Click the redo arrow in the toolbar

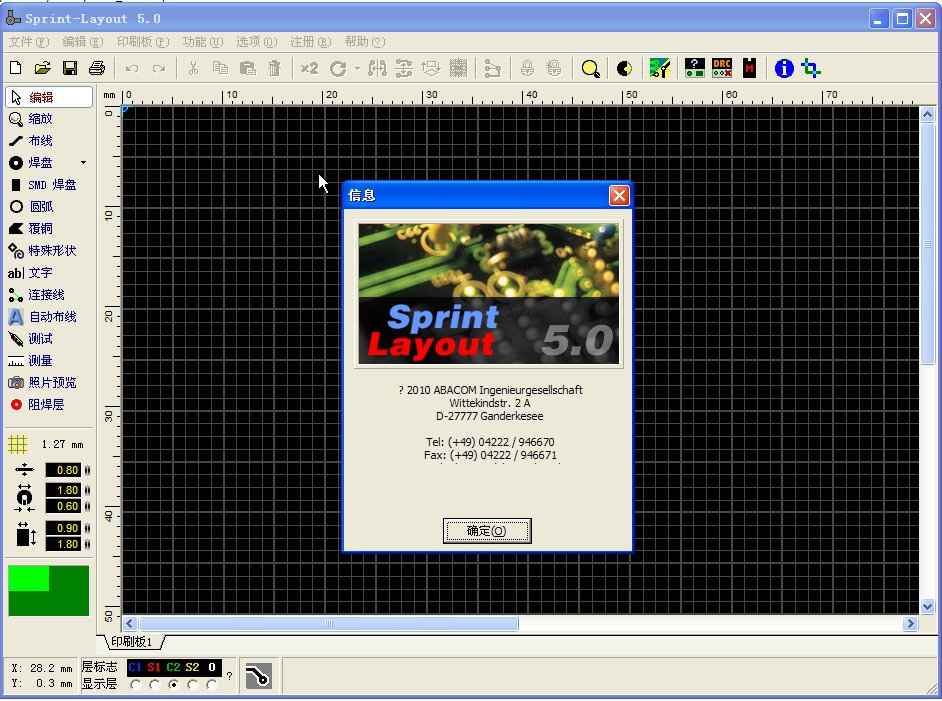[159, 68]
